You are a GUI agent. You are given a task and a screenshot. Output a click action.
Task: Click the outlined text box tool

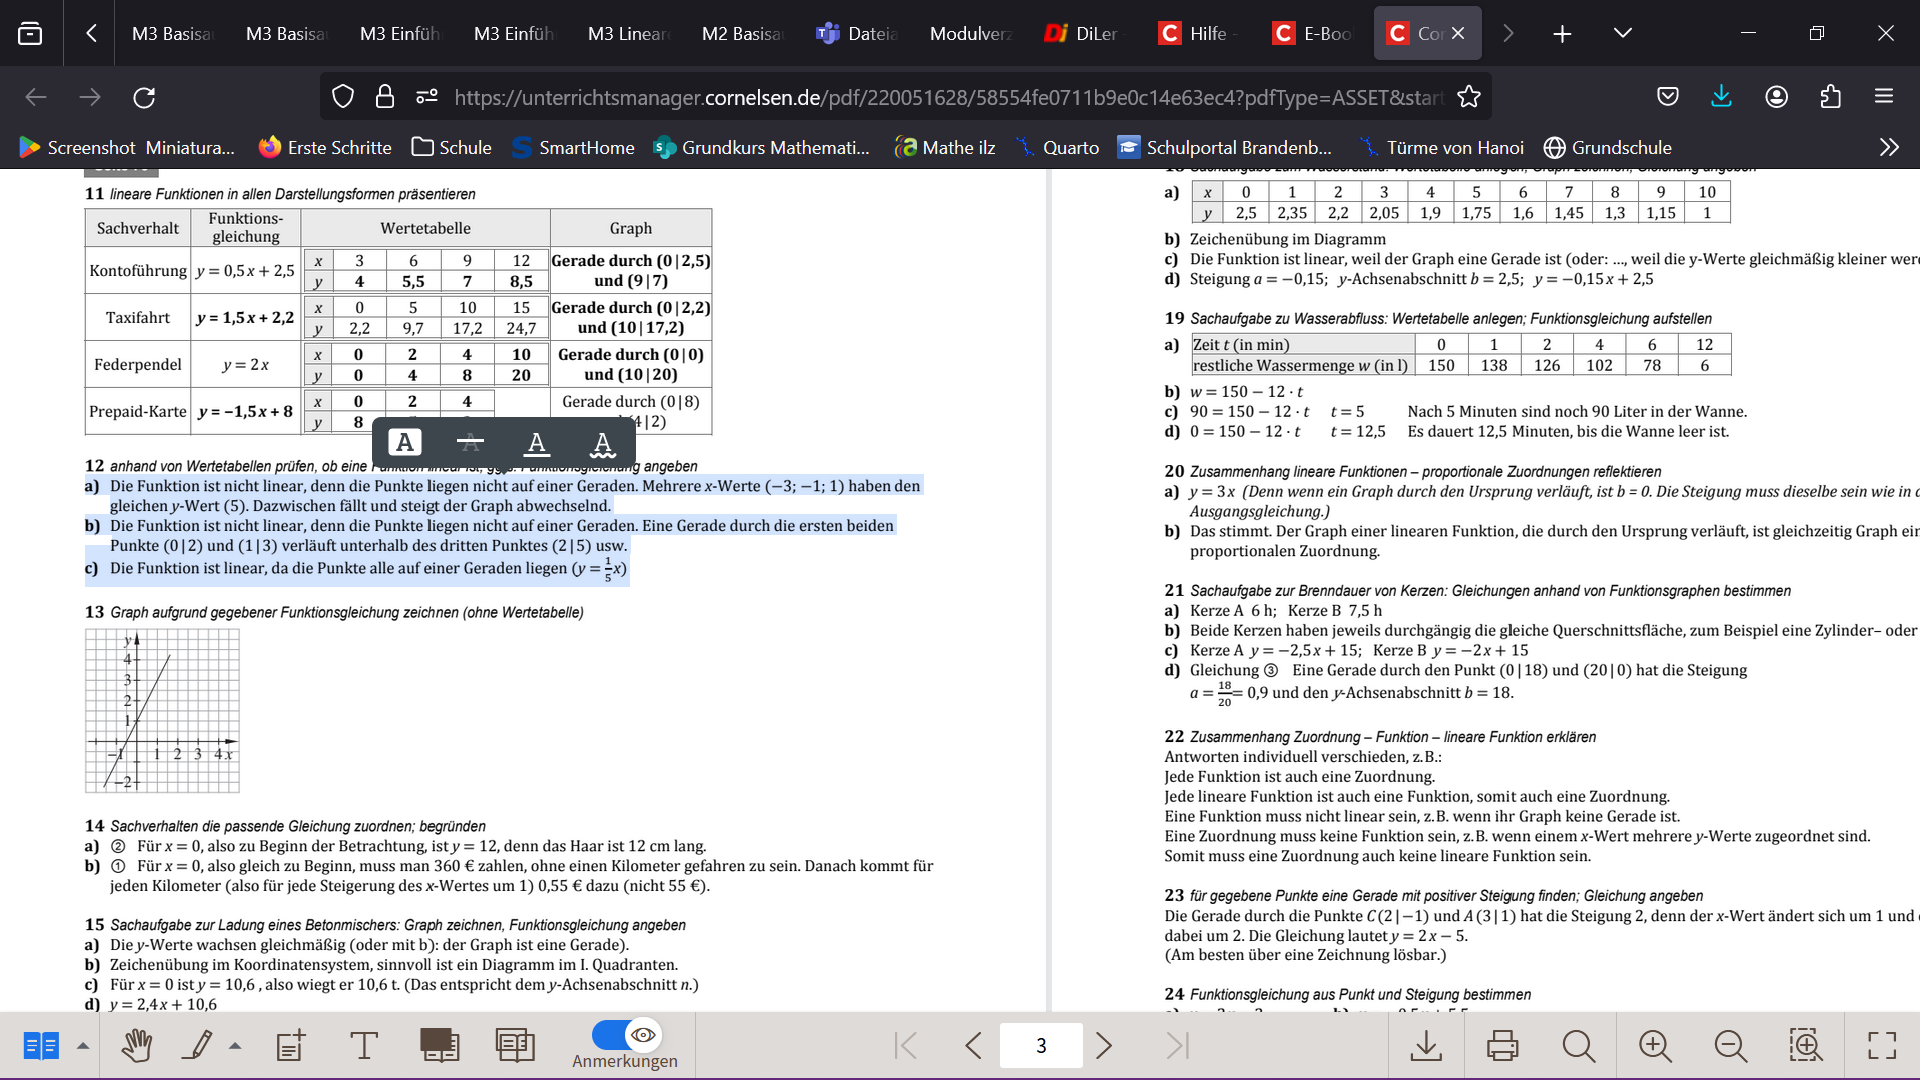coord(515,1046)
